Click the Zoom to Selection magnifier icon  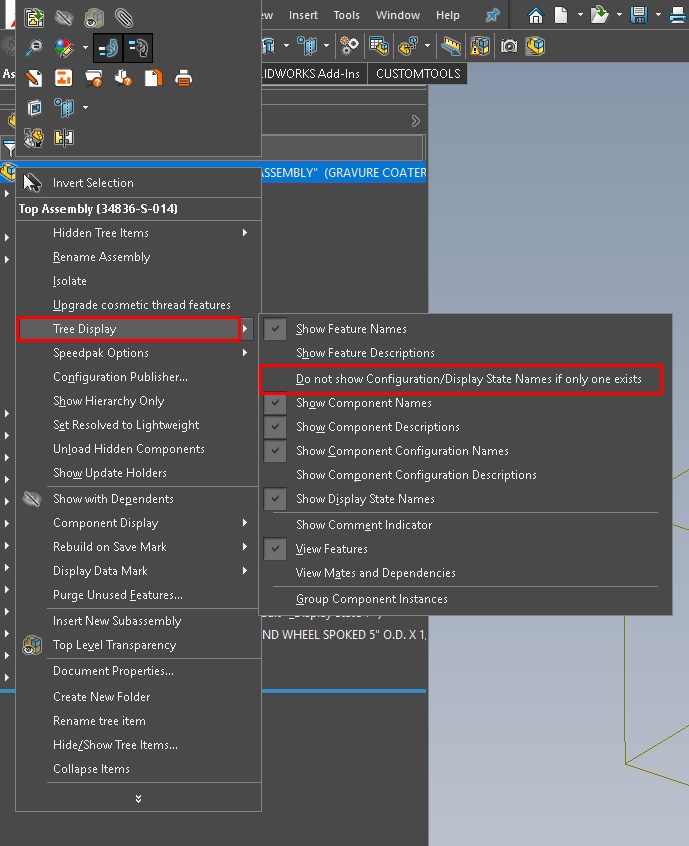[x=34, y=47]
